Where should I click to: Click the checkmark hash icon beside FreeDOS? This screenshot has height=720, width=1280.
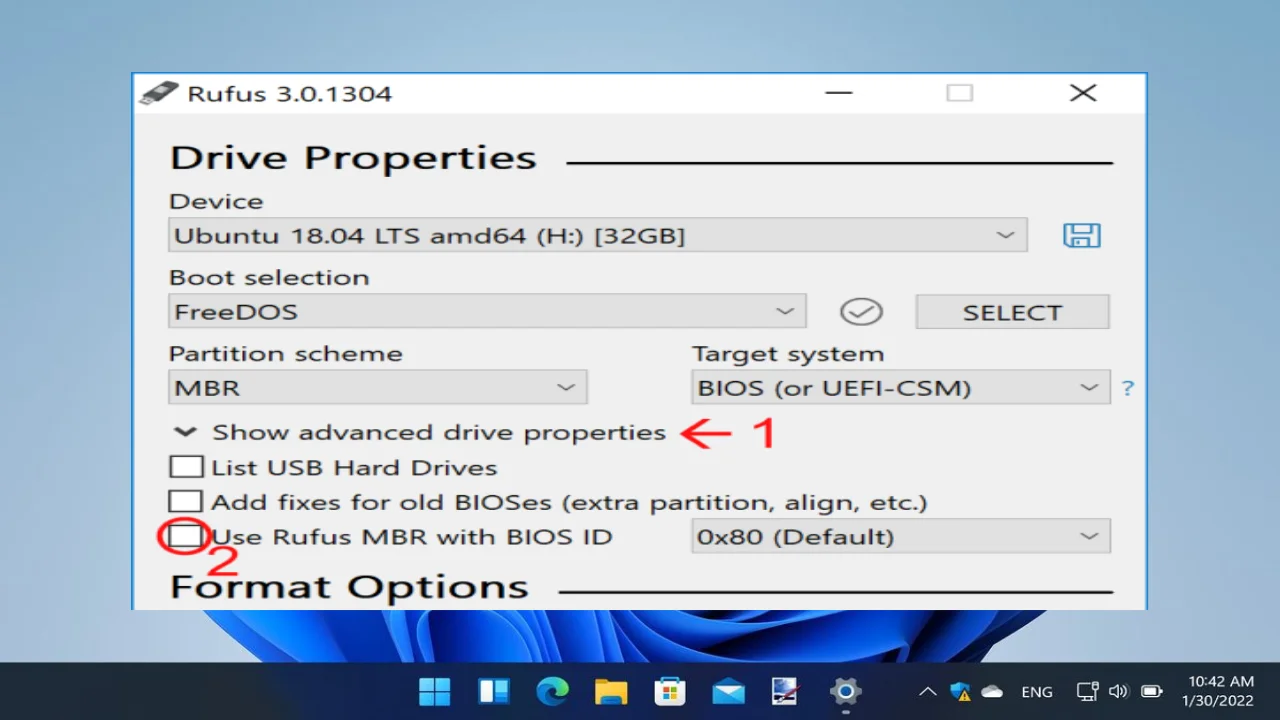click(x=861, y=312)
